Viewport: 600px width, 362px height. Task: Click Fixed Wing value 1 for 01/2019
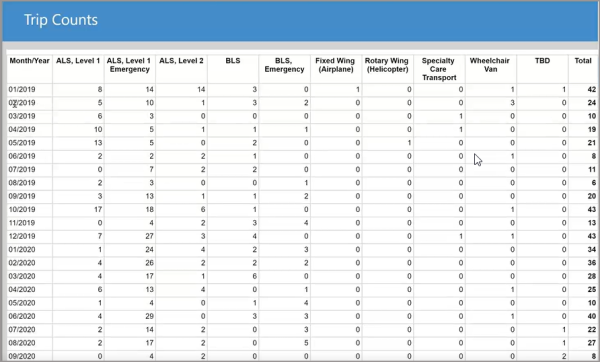point(358,89)
